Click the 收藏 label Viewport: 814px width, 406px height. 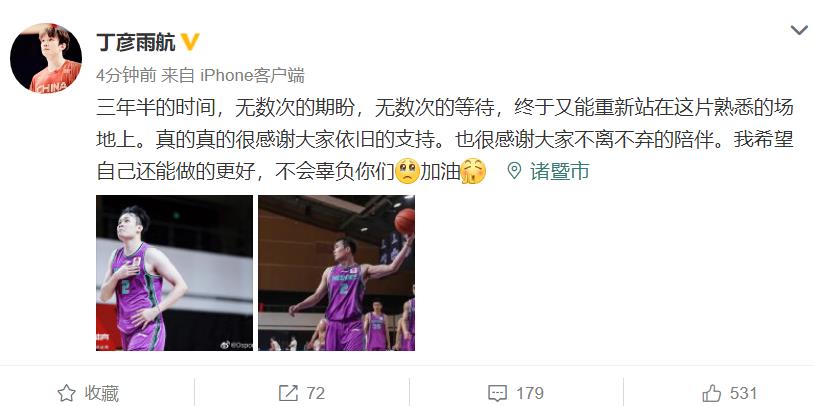(102, 393)
